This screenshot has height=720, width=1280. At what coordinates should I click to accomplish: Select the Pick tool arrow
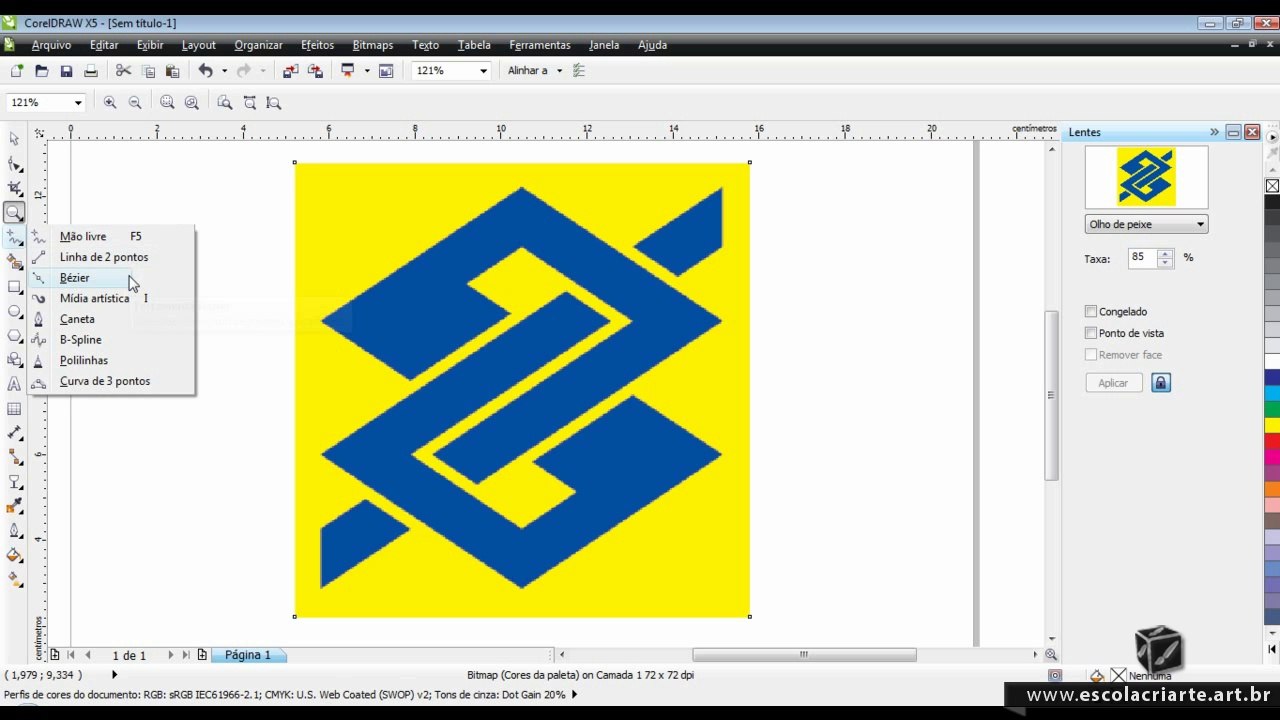point(14,139)
